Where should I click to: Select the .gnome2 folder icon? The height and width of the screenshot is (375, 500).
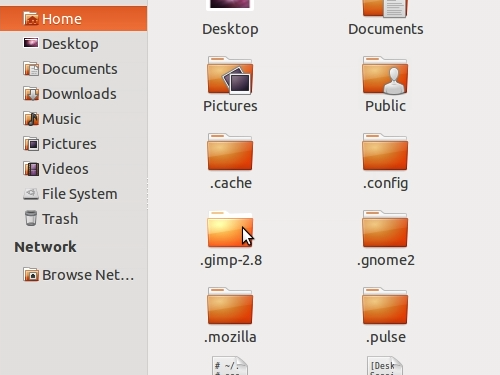pos(385,229)
